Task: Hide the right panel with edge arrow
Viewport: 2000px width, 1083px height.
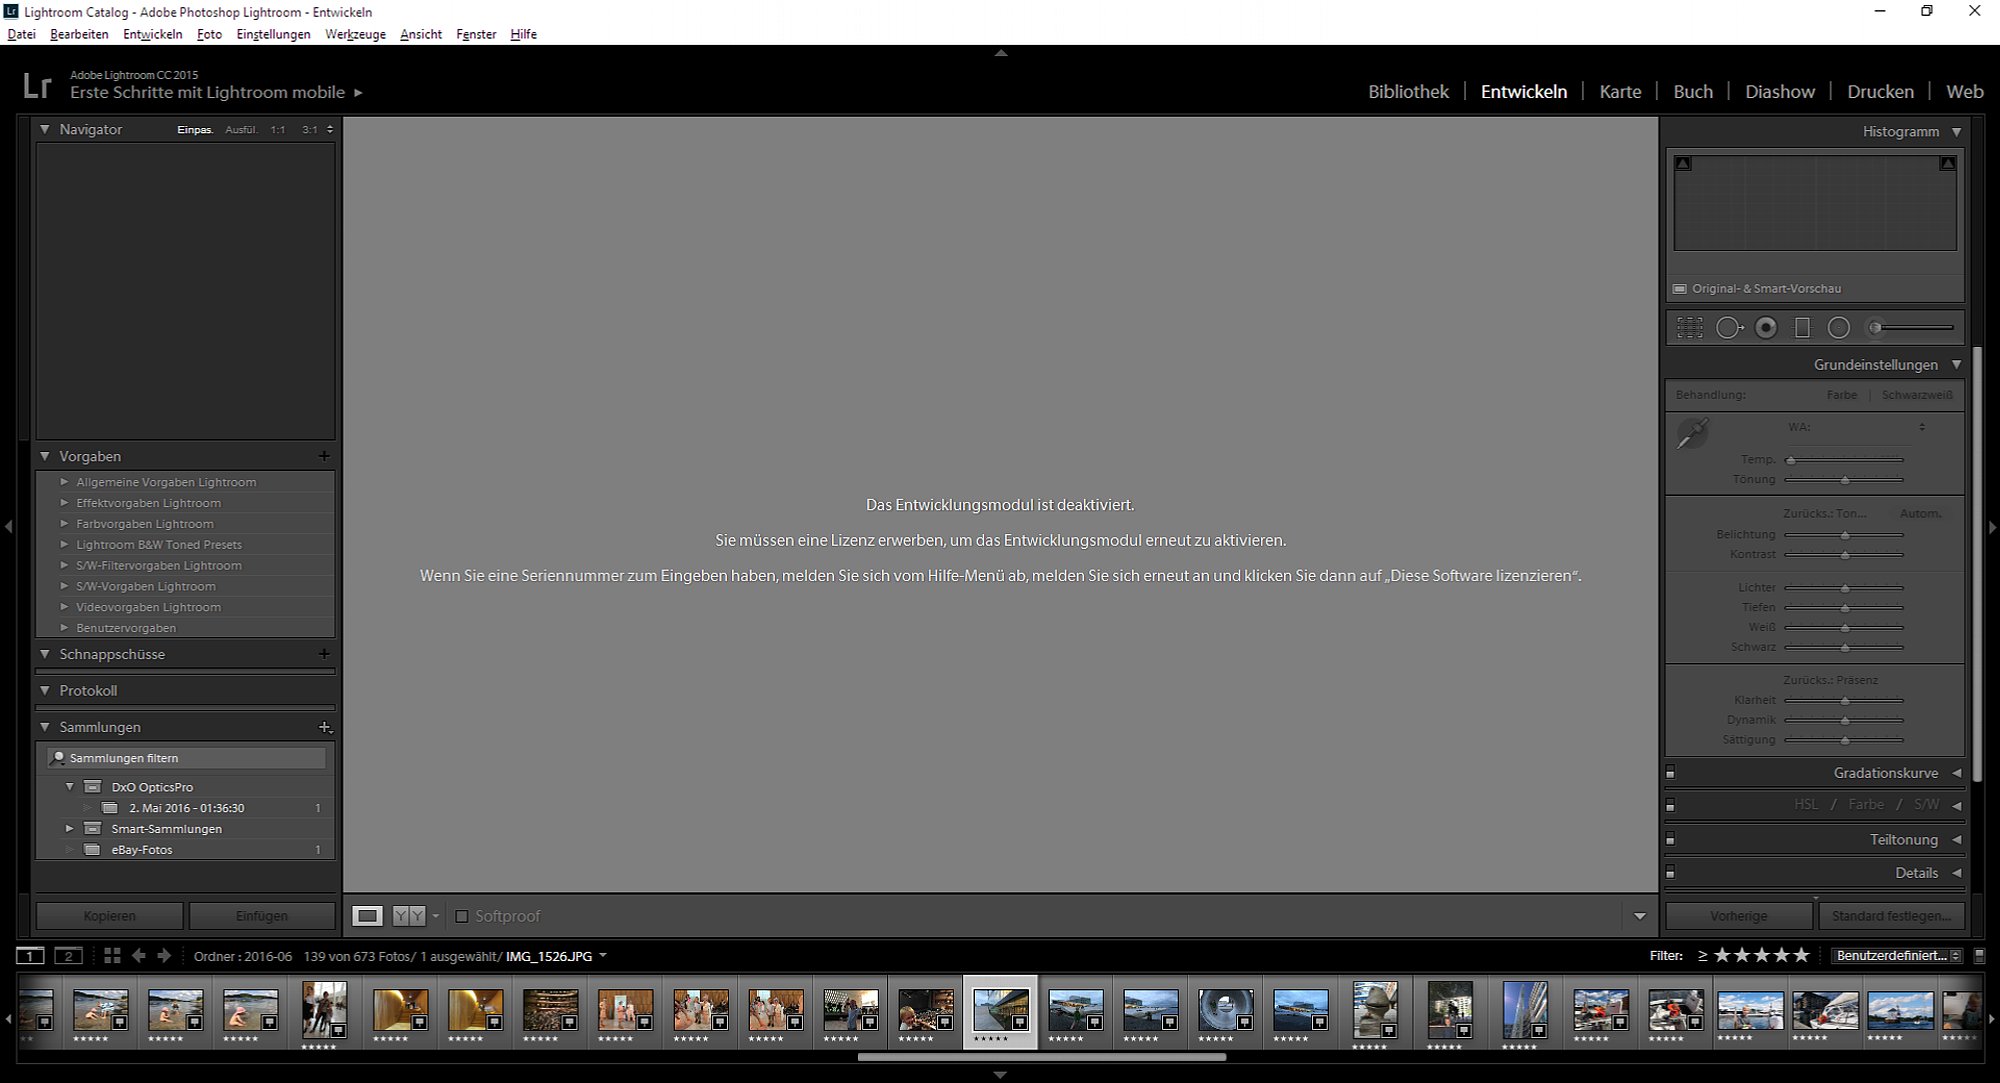Action: pos(1992,526)
